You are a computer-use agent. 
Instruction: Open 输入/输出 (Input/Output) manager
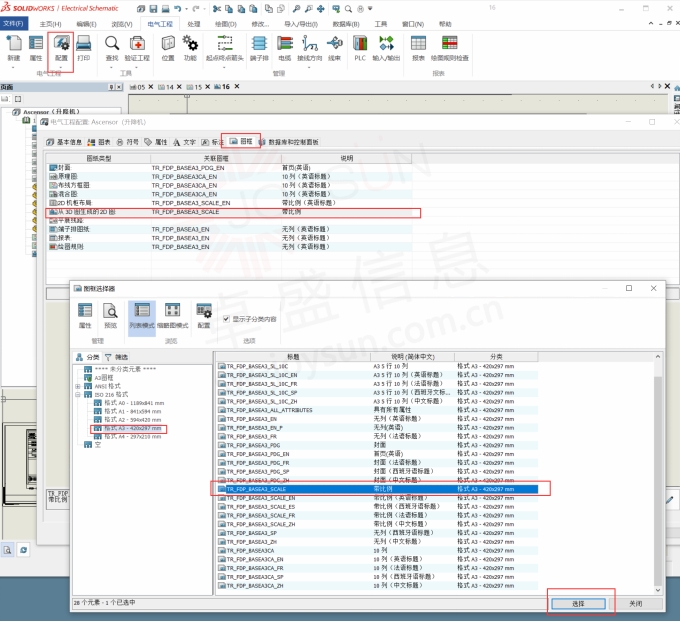click(386, 48)
